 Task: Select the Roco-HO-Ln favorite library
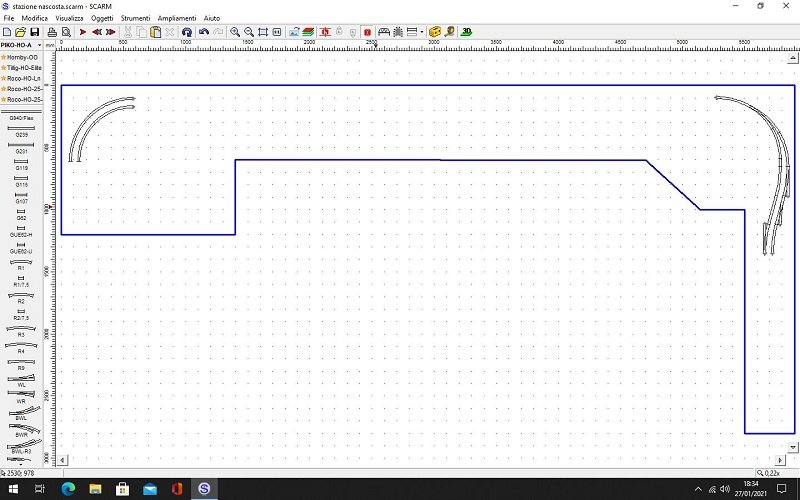22,78
